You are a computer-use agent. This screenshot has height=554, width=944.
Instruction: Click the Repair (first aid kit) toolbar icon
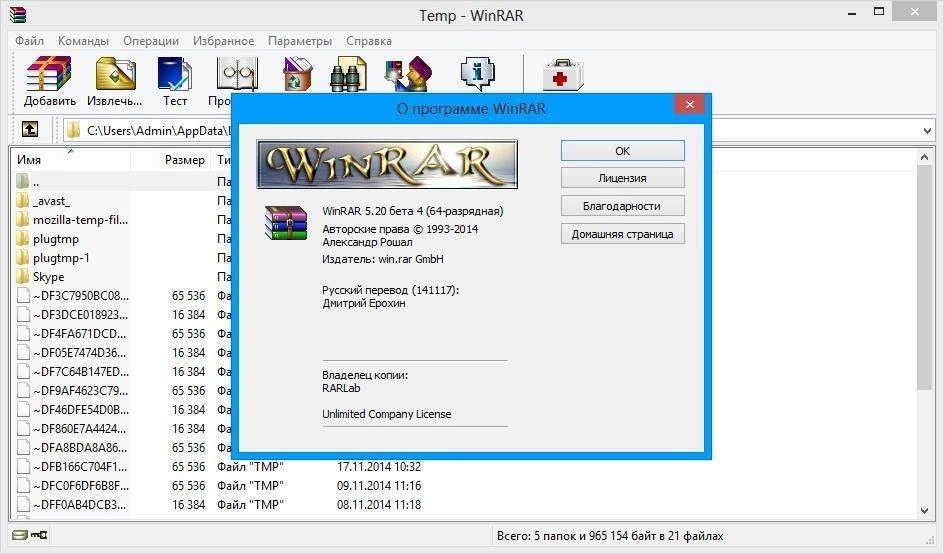563,75
